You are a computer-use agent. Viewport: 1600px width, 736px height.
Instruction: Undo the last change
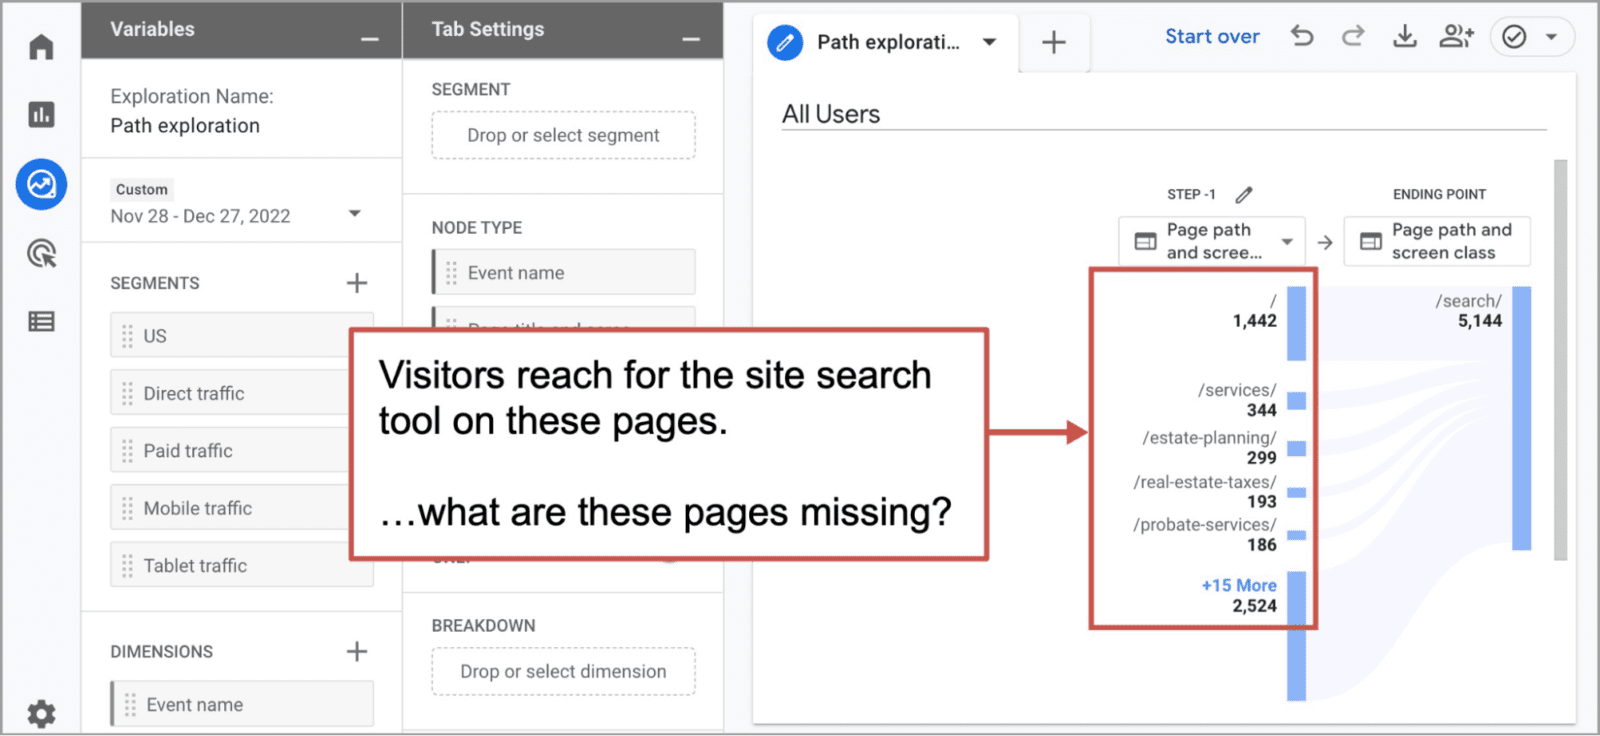click(1302, 37)
